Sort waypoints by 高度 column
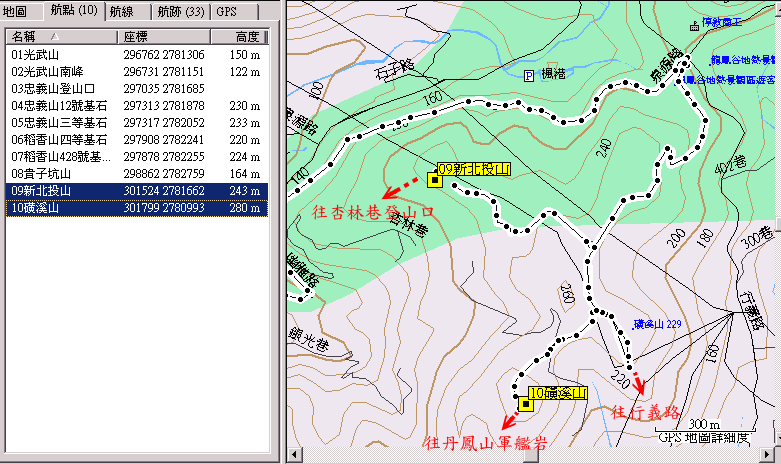Image resolution: width=781 pixels, height=464 pixels. coord(240,36)
